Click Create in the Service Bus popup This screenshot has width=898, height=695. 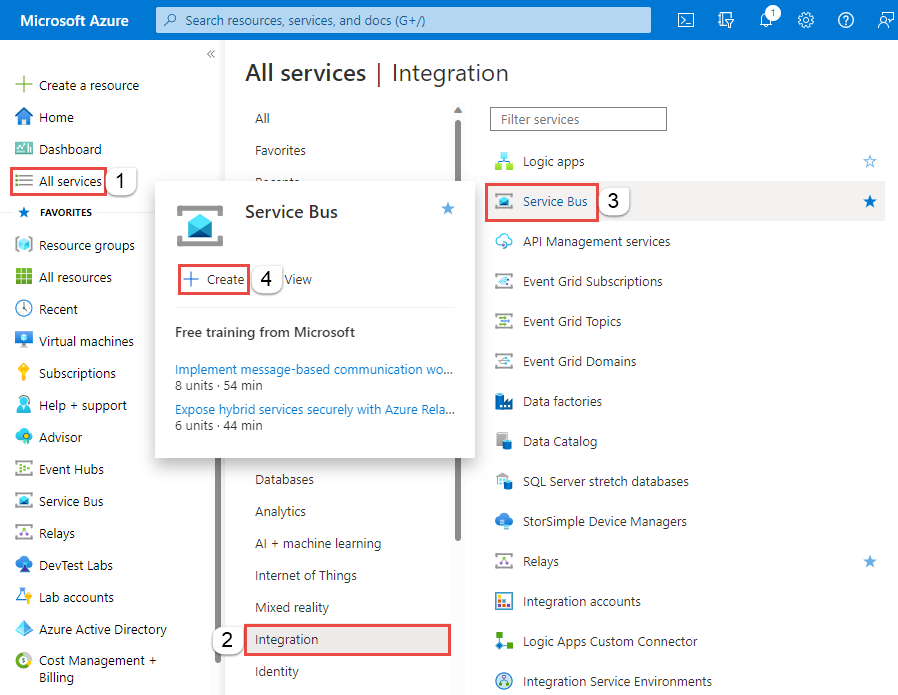[215, 280]
